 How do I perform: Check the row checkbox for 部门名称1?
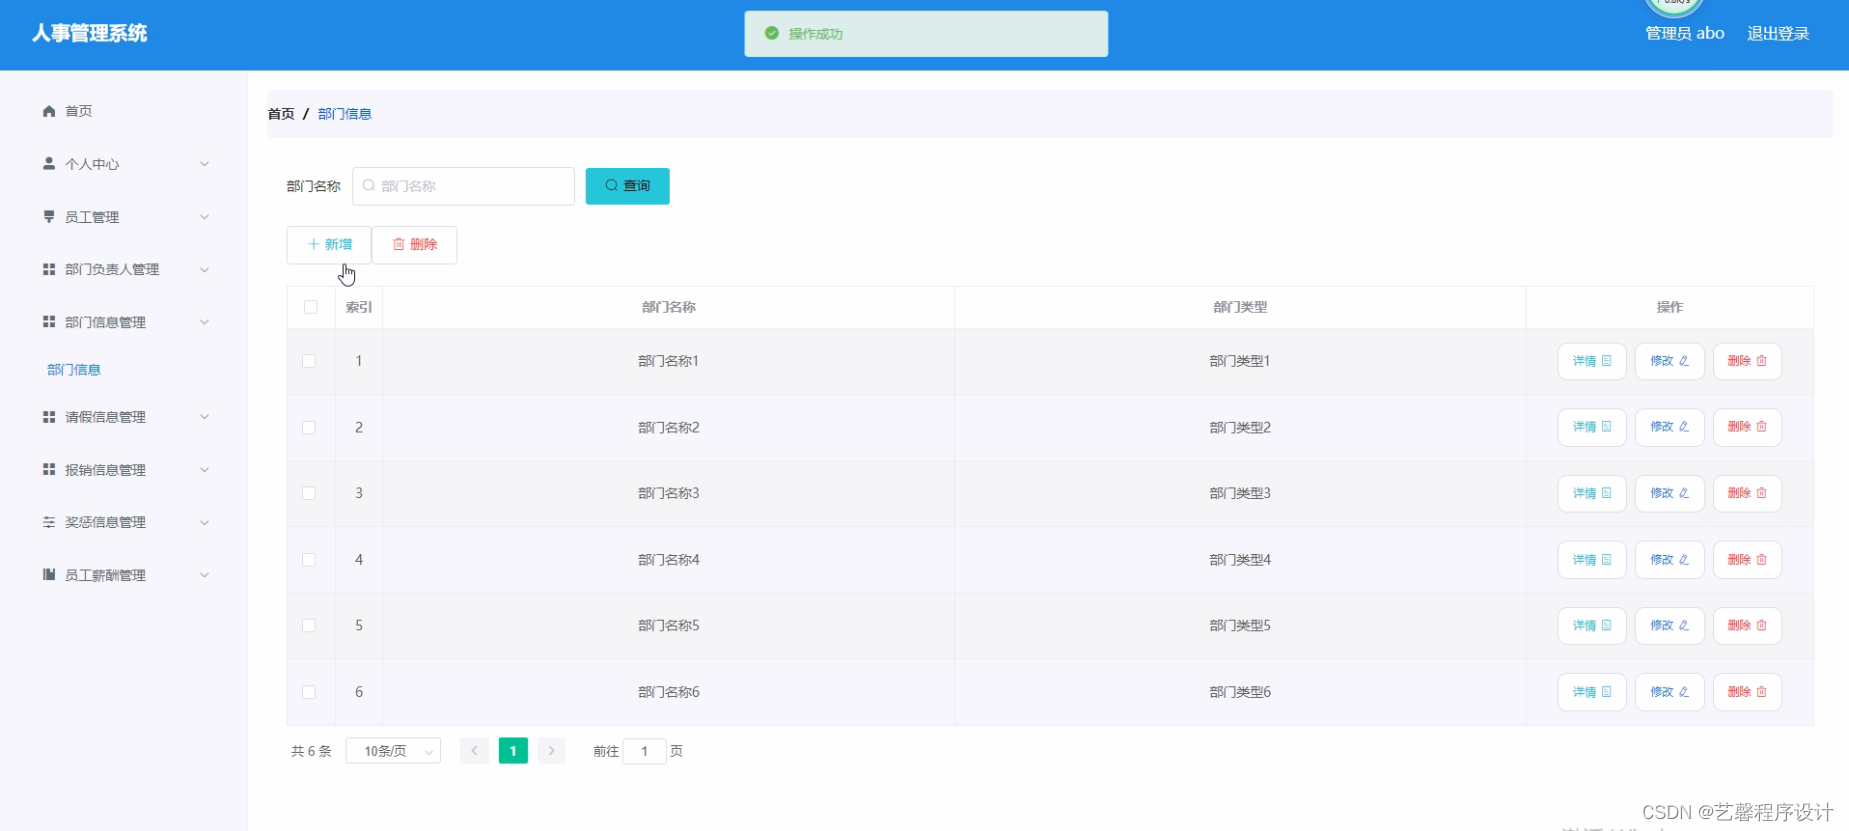309,361
